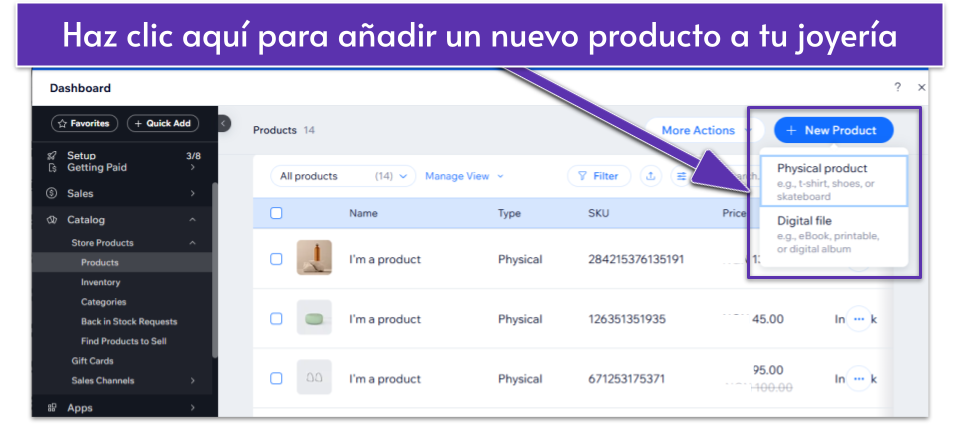Choose Digital file from the menu
960x424 pixels.
pyautogui.click(x=833, y=234)
